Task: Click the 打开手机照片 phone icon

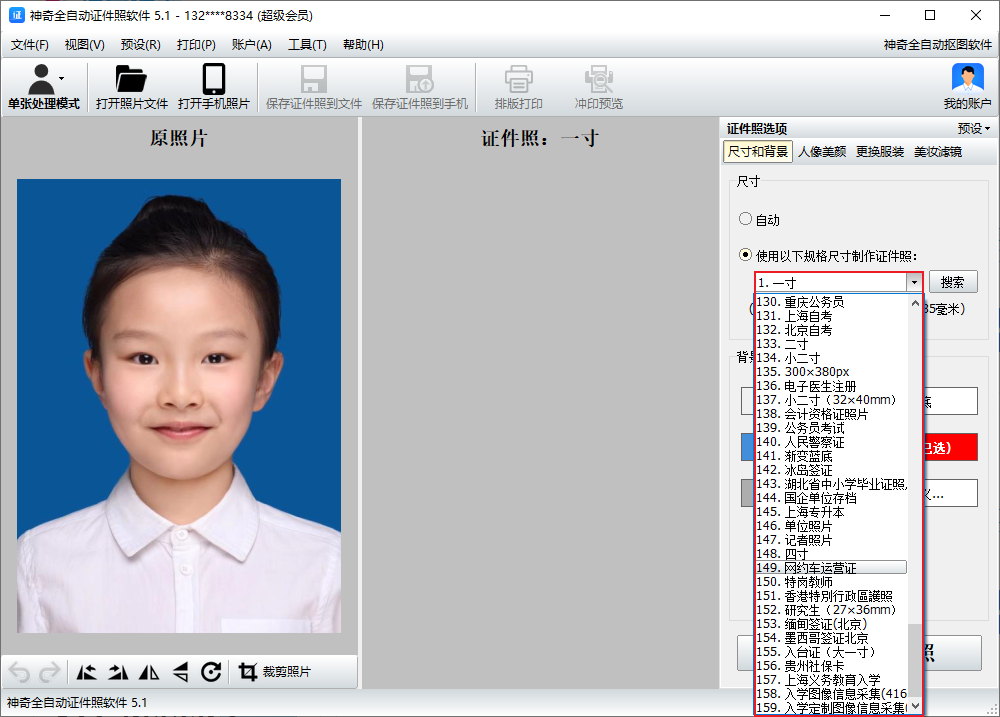Action: 213,80
